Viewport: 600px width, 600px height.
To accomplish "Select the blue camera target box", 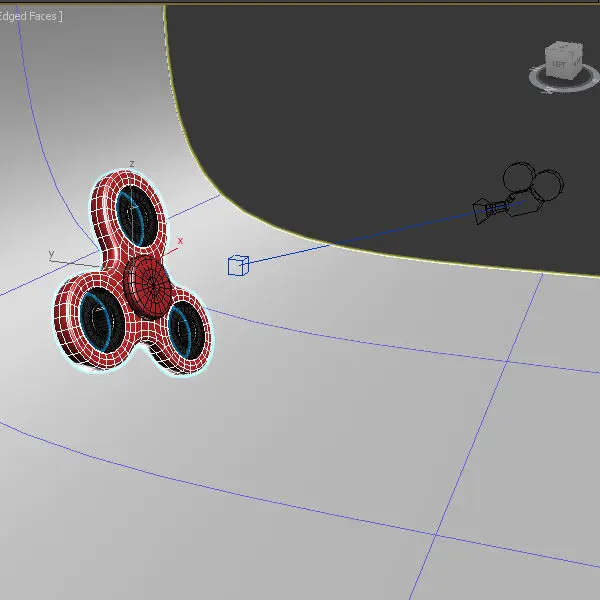I will pyautogui.click(x=238, y=265).
